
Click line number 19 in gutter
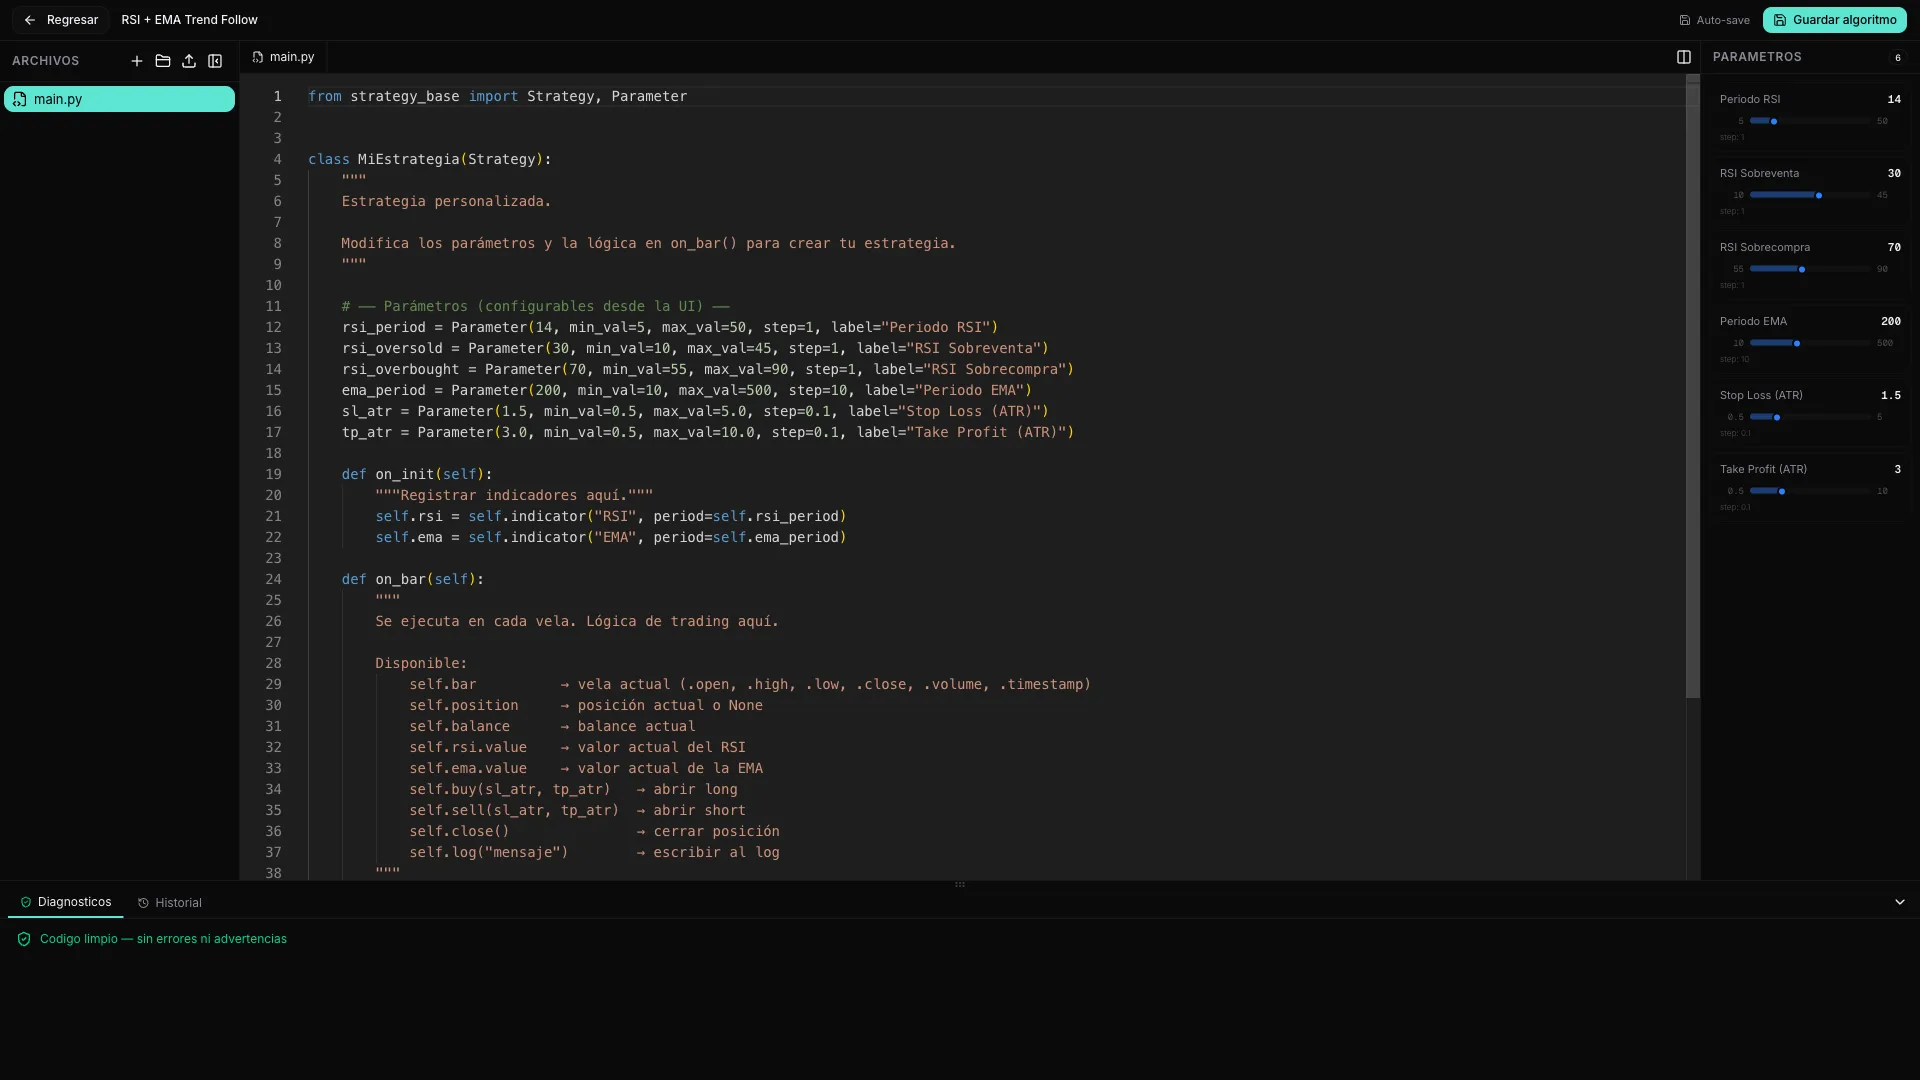click(273, 474)
